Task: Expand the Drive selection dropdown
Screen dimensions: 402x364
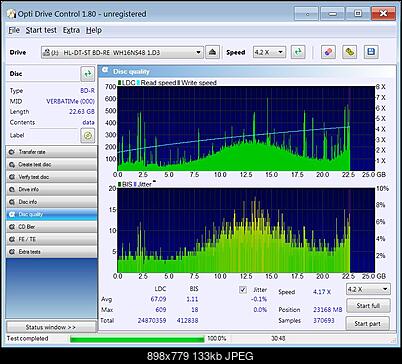Action: pyautogui.click(x=198, y=52)
